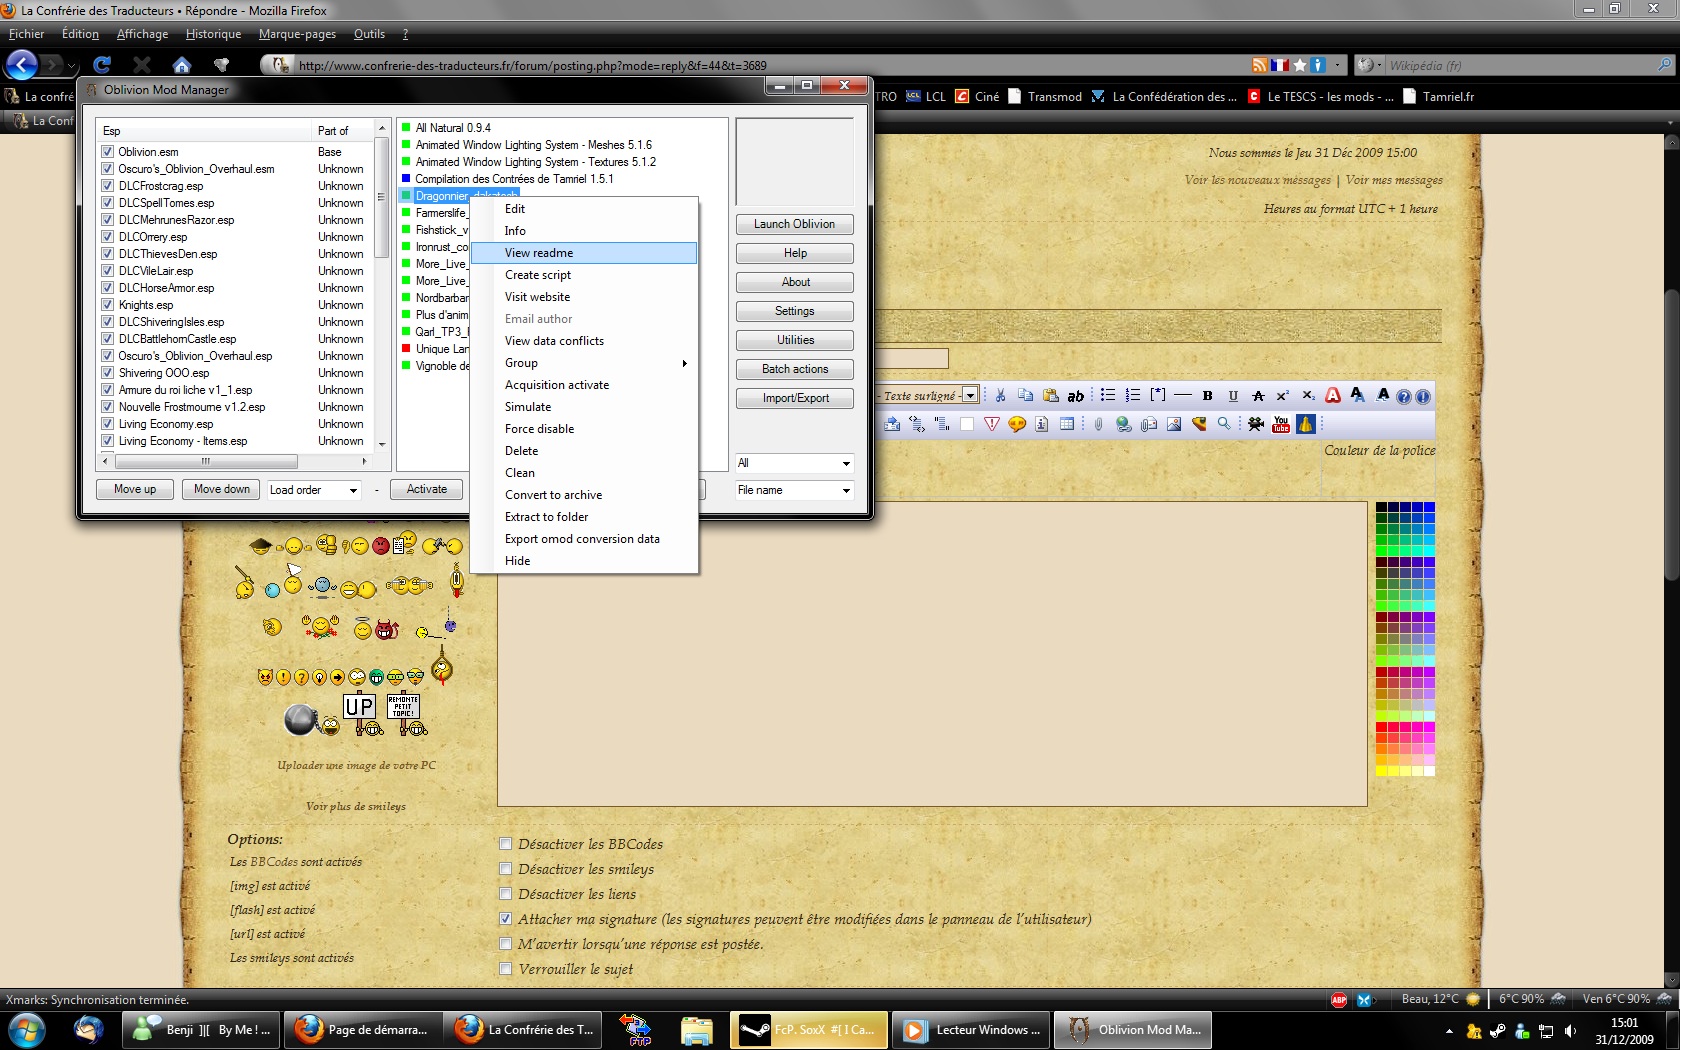Screen dimensions: 1681x1050
Task: Click the Underline formatting icon
Action: click(x=1232, y=396)
